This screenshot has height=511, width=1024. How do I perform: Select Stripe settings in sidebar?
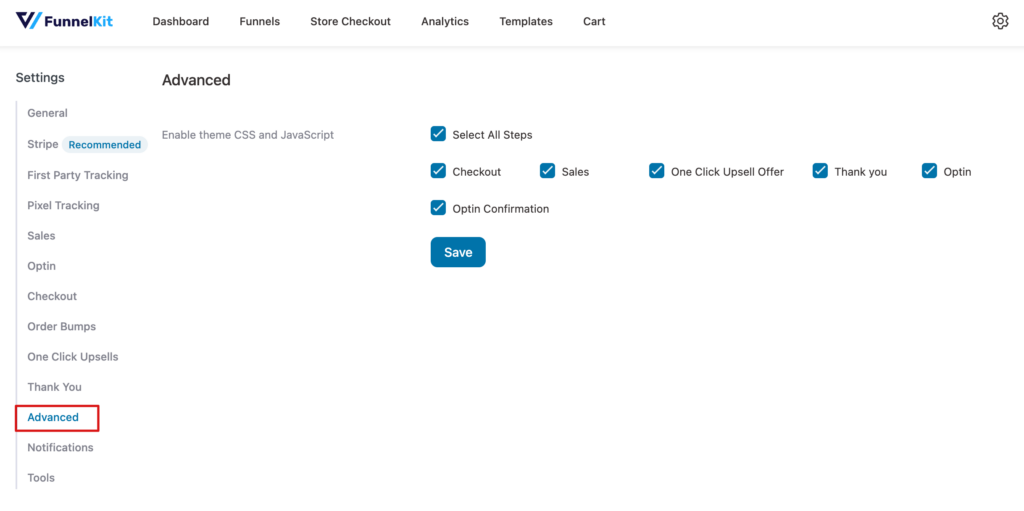[42, 144]
